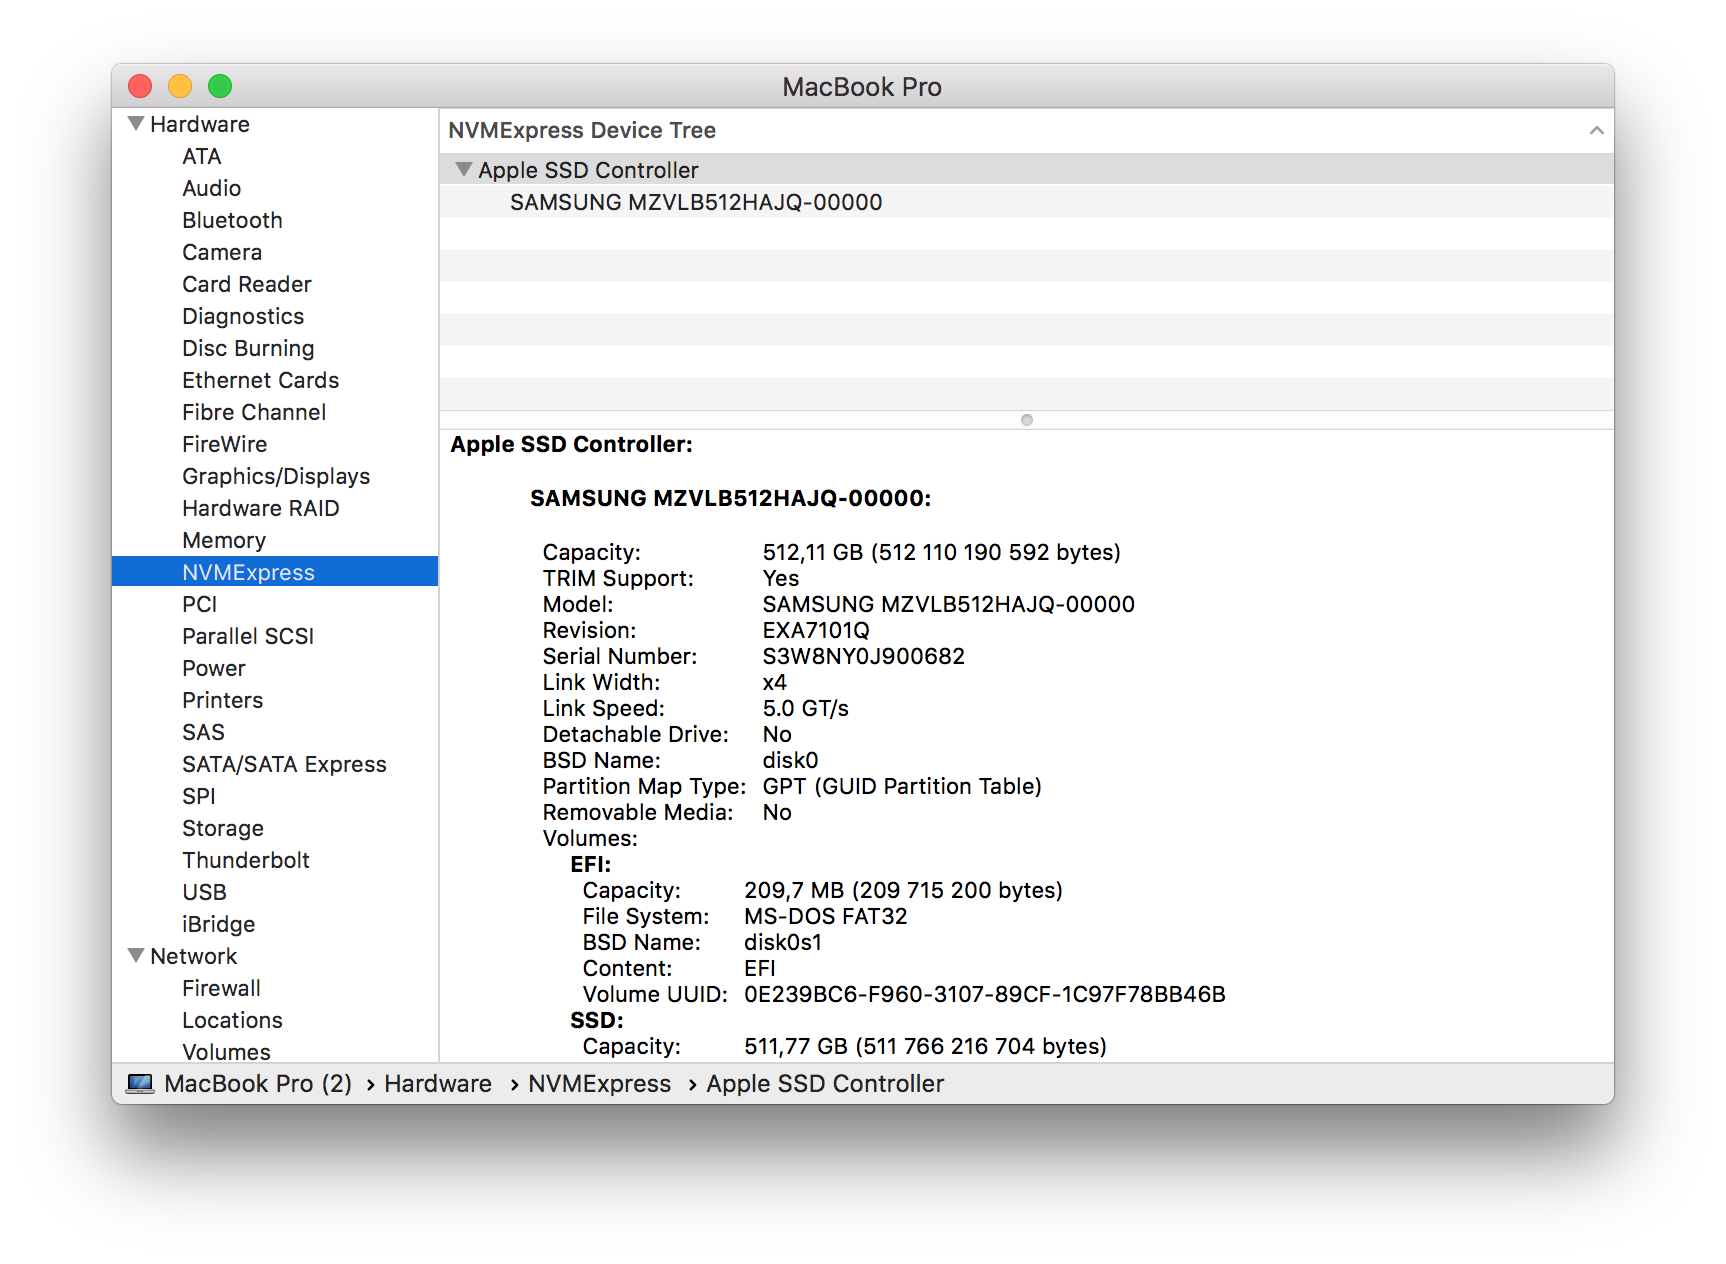Click the Link Speed value 5.0 GT/s
Viewport: 1726px width, 1264px height.
(806, 708)
